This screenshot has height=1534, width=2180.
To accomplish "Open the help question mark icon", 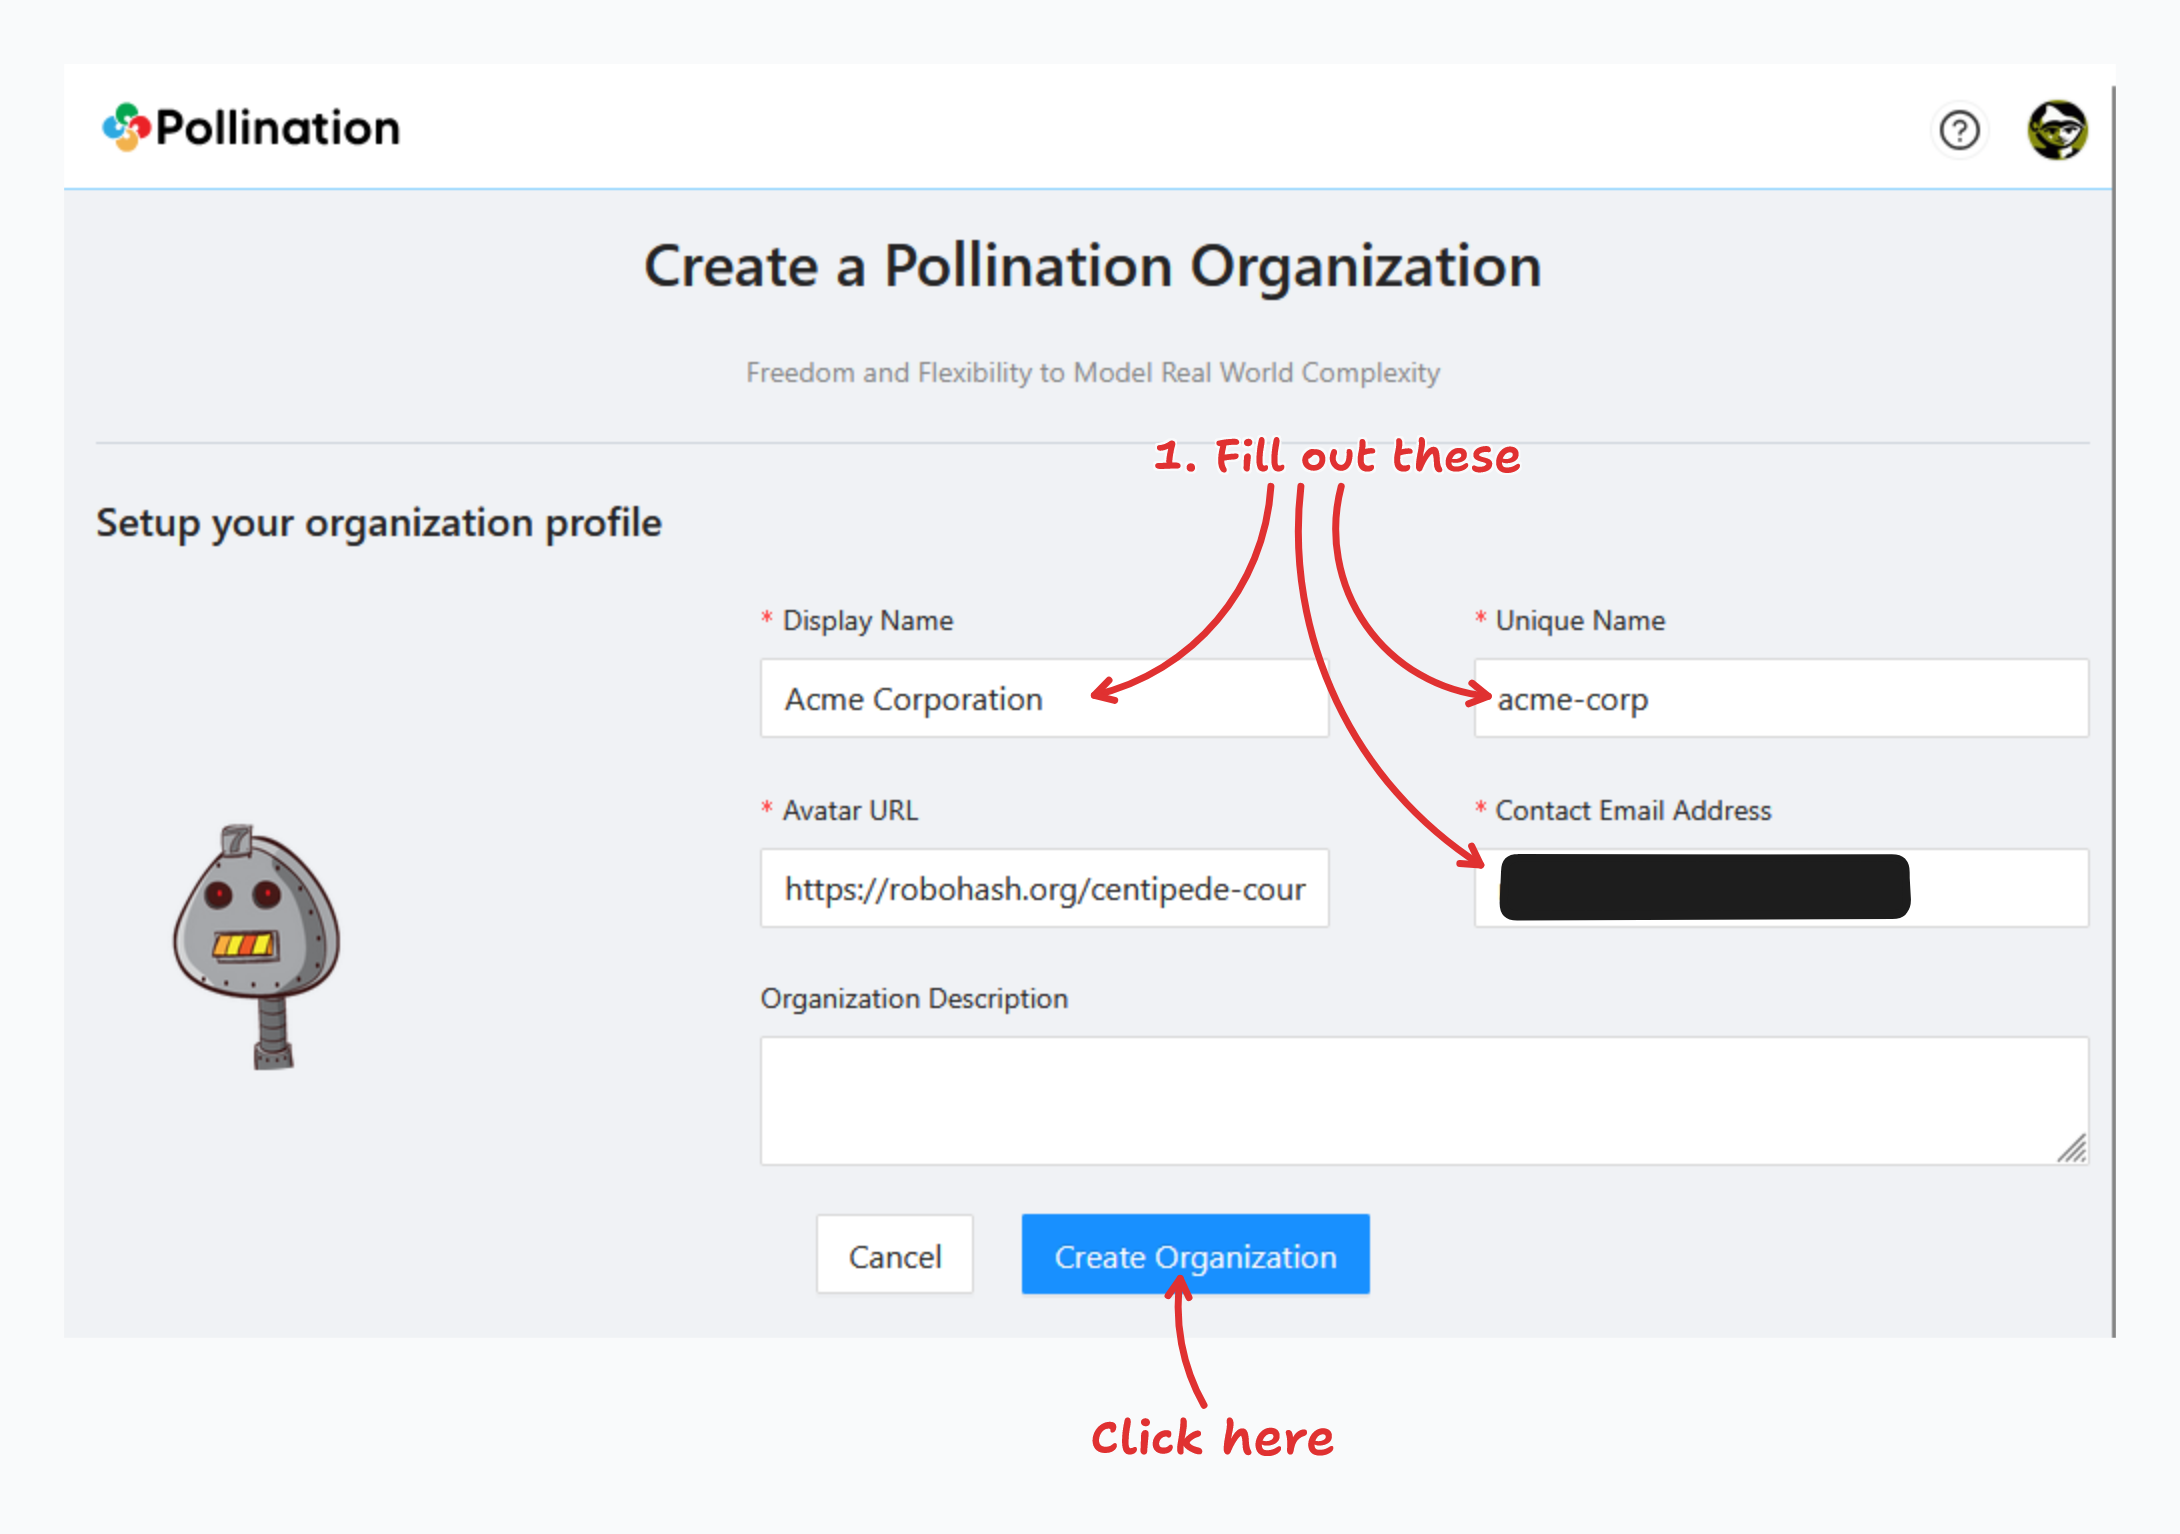I will [1958, 130].
